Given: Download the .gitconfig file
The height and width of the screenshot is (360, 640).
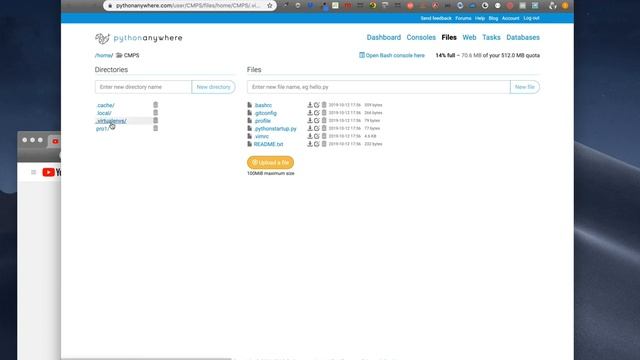Looking at the screenshot, I should point(310,113).
